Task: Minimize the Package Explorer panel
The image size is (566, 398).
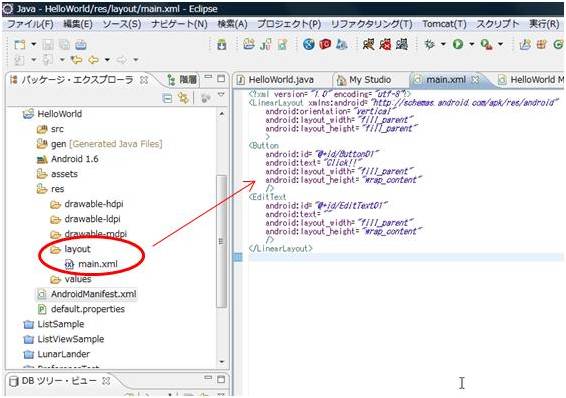Action: [208, 76]
